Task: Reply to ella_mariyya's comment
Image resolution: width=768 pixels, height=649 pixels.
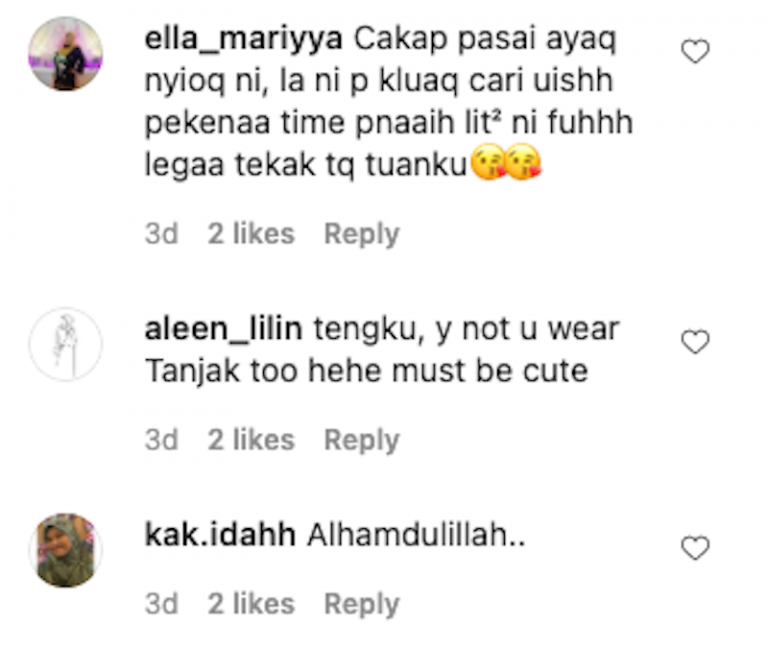Action: click(362, 234)
